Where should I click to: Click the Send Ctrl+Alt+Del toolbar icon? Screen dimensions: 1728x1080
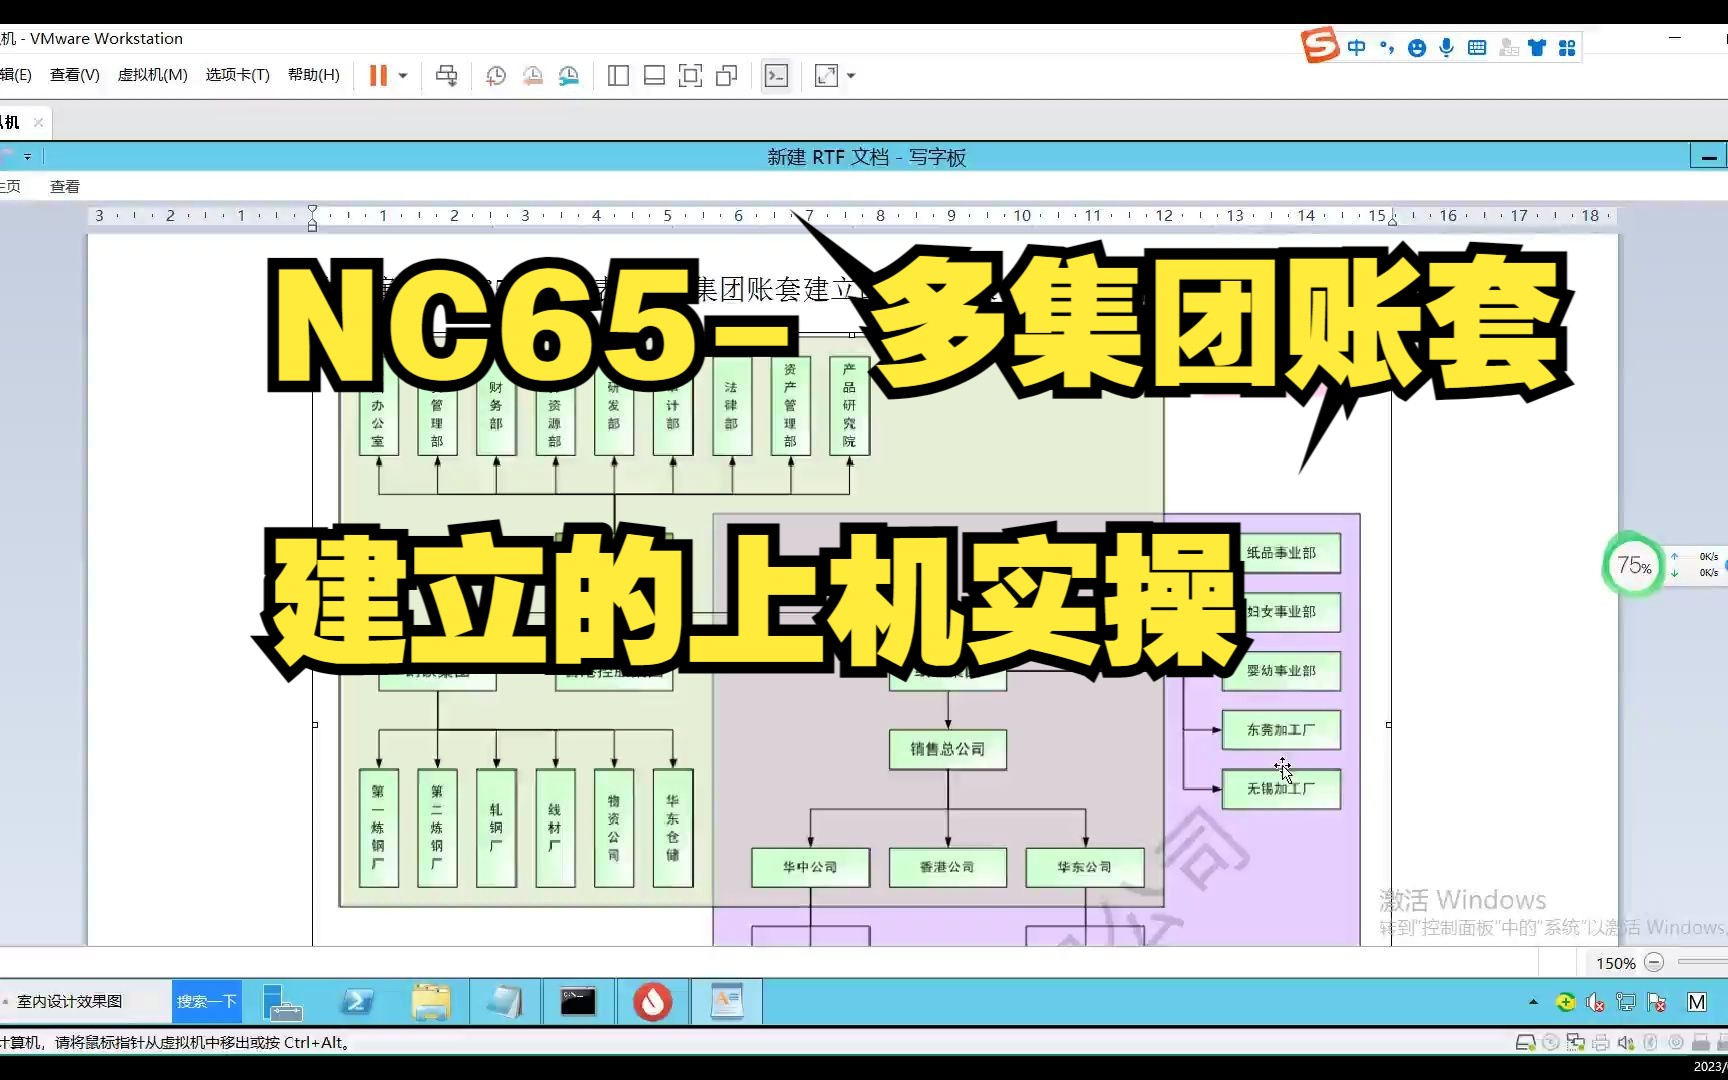pos(447,76)
